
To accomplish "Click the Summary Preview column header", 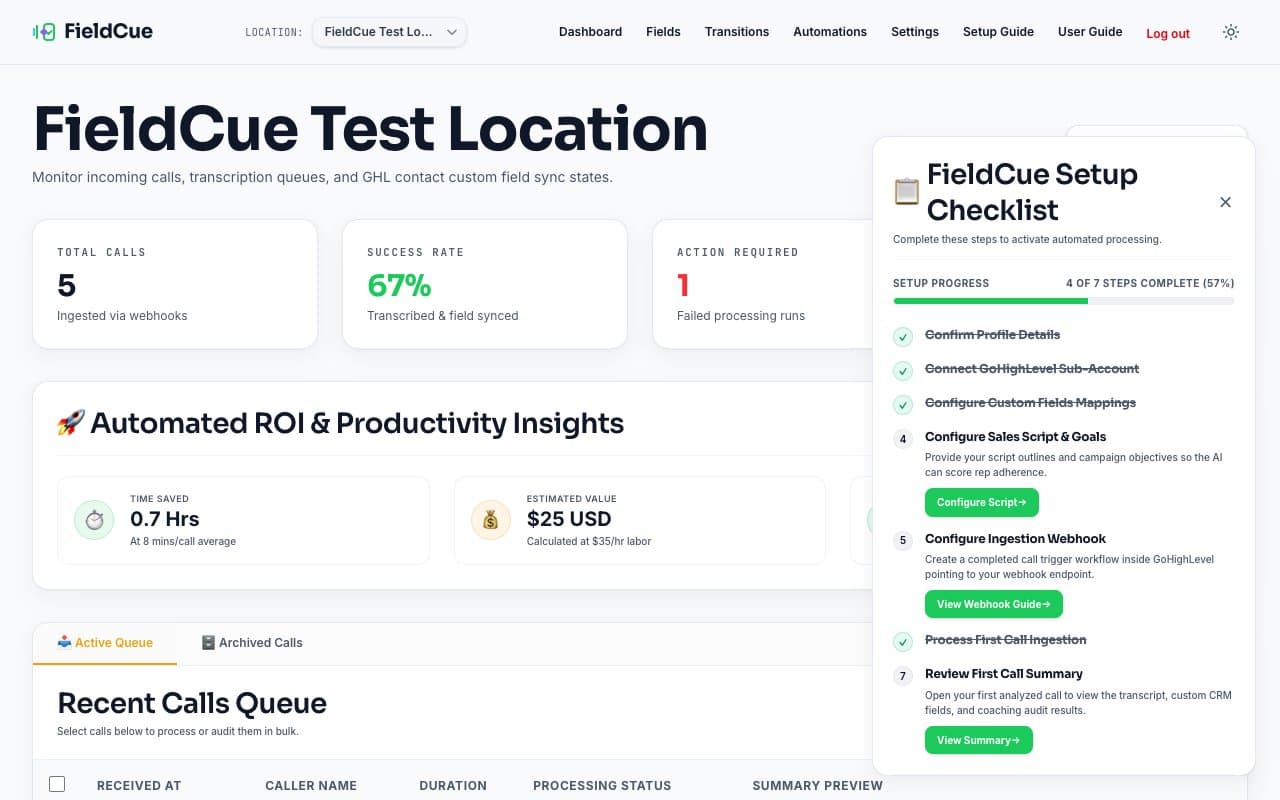I will (817, 785).
